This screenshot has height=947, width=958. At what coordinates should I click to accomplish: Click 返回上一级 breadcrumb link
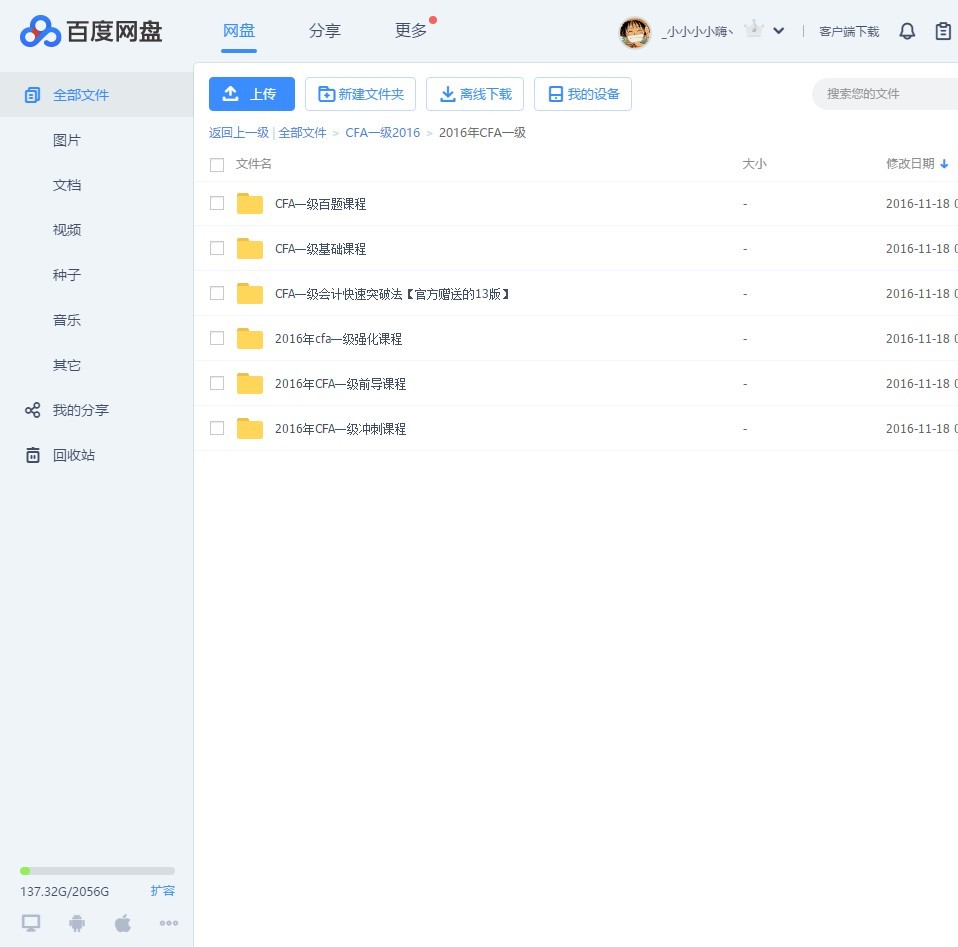click(x=239, y=133)
